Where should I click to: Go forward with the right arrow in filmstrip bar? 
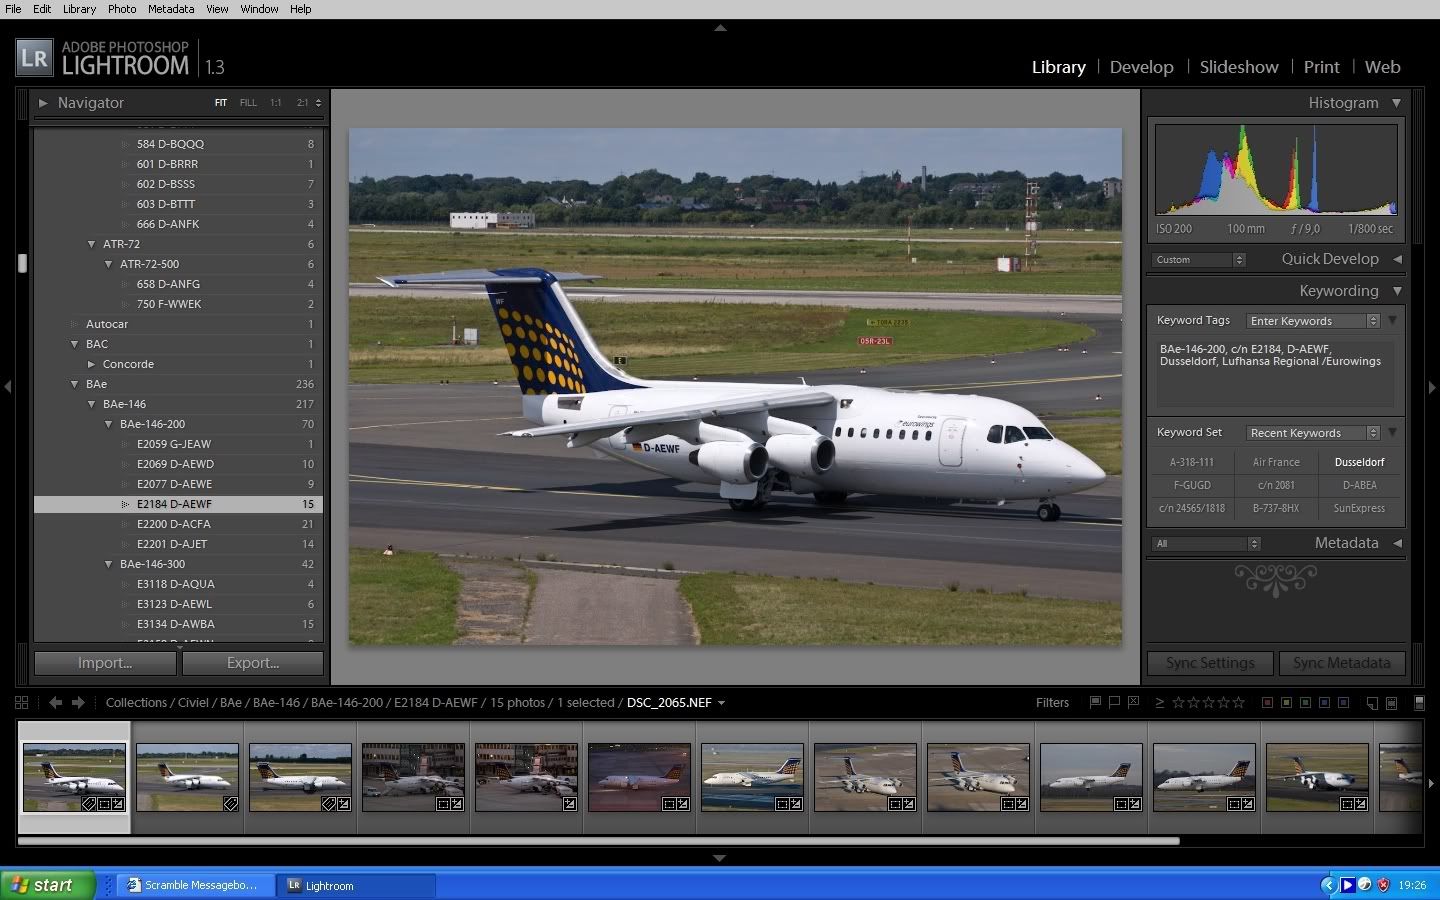78,703
